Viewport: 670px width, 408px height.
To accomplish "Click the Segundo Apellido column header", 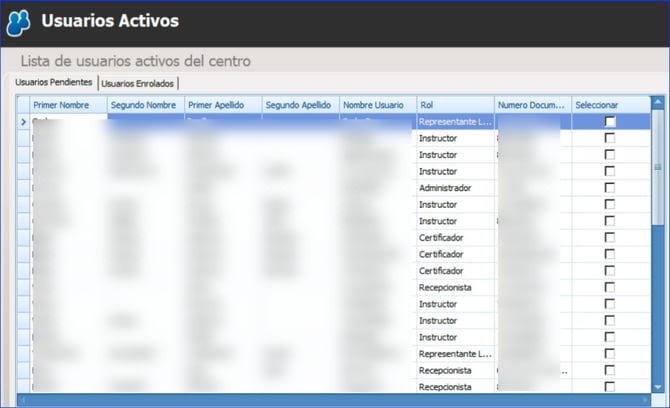I will 300,105.
